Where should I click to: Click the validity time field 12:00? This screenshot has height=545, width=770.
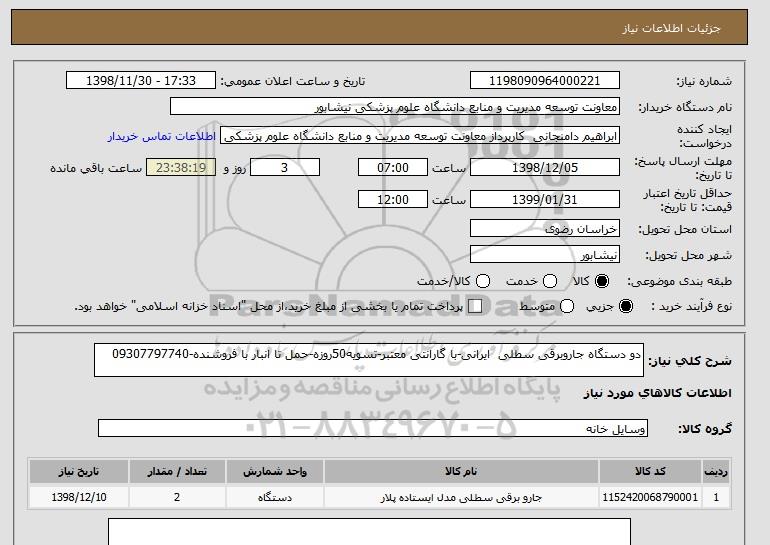(393, 199)
